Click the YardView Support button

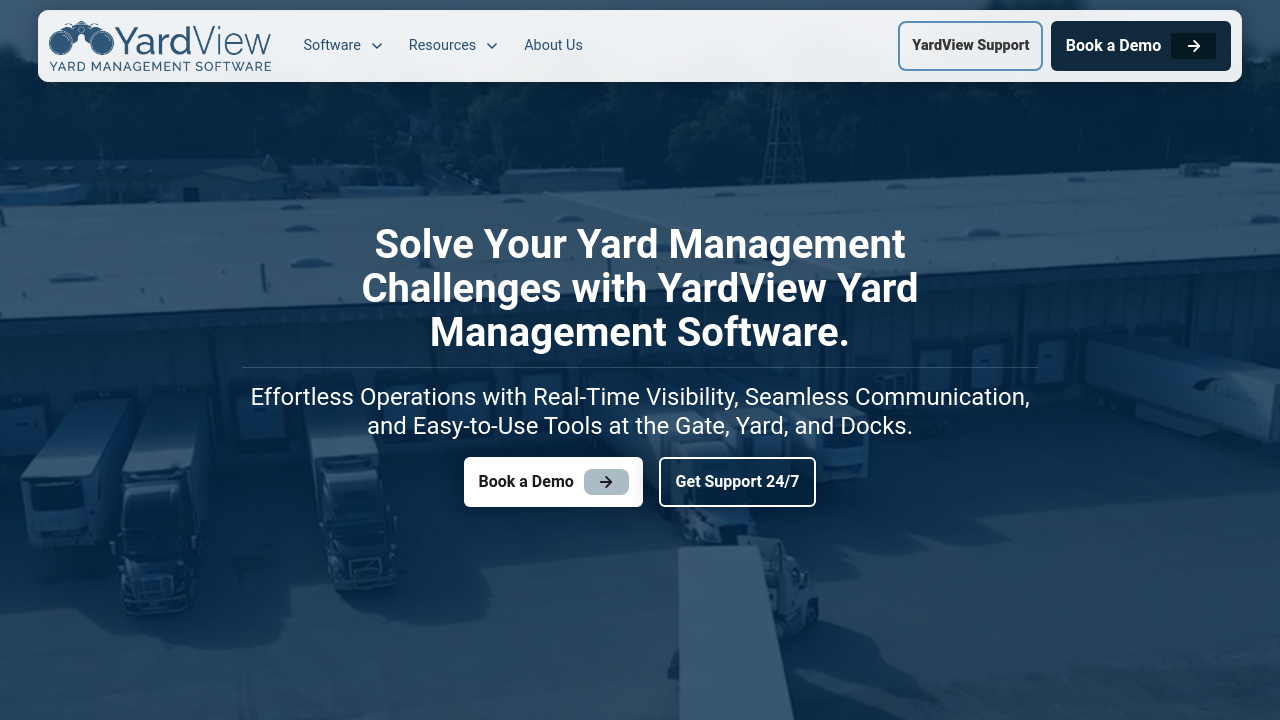pos(970,46)
